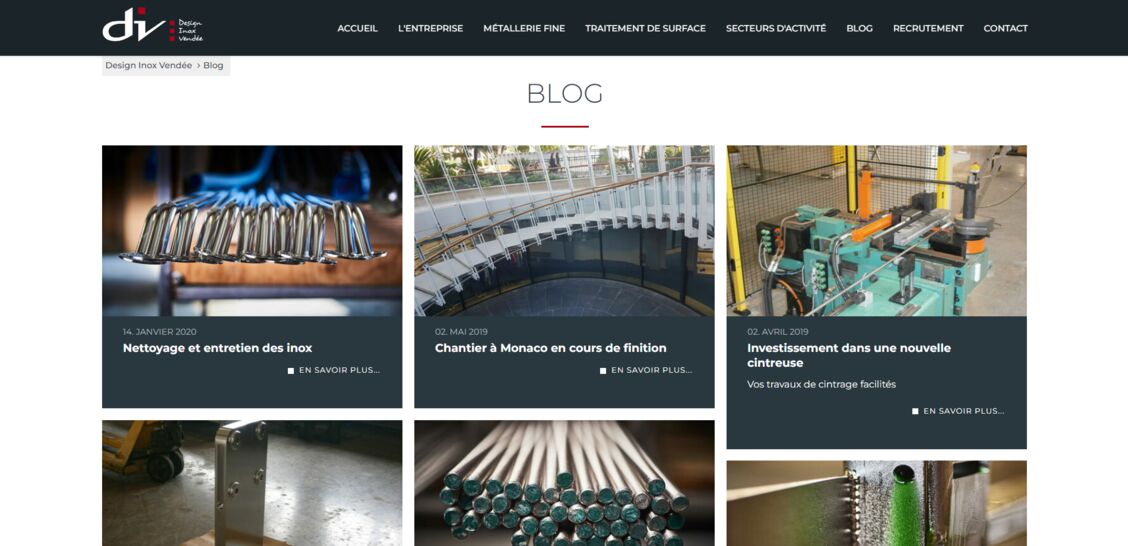The height and width of the screenshot is (546, 1128).
Task: Click 'En savoir plus' under the cintreuse article
Action: (958, 411)
